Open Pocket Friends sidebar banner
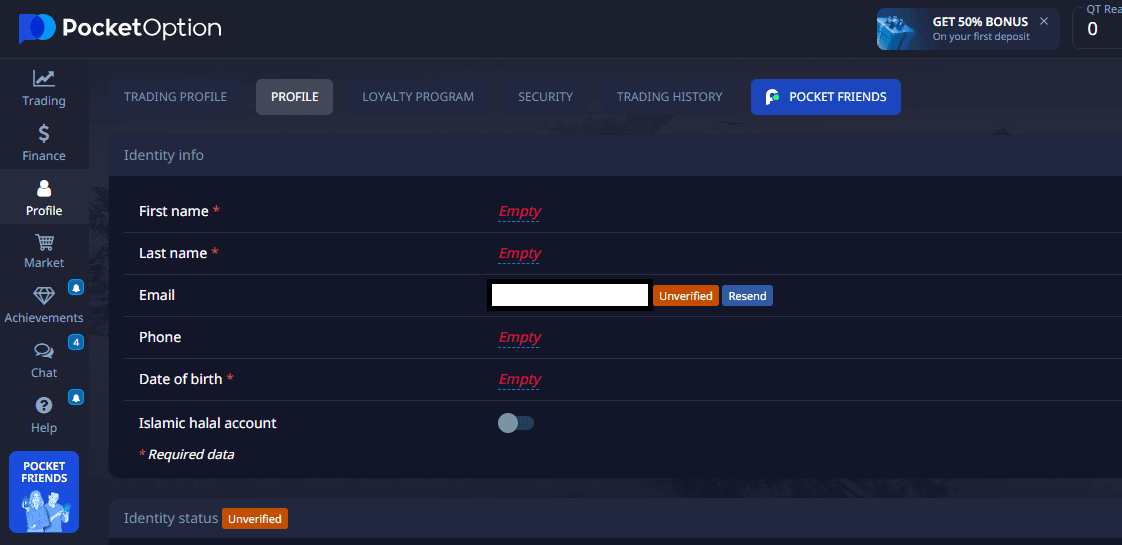The height and width of the screenshot is (545, 1122). 44,491
